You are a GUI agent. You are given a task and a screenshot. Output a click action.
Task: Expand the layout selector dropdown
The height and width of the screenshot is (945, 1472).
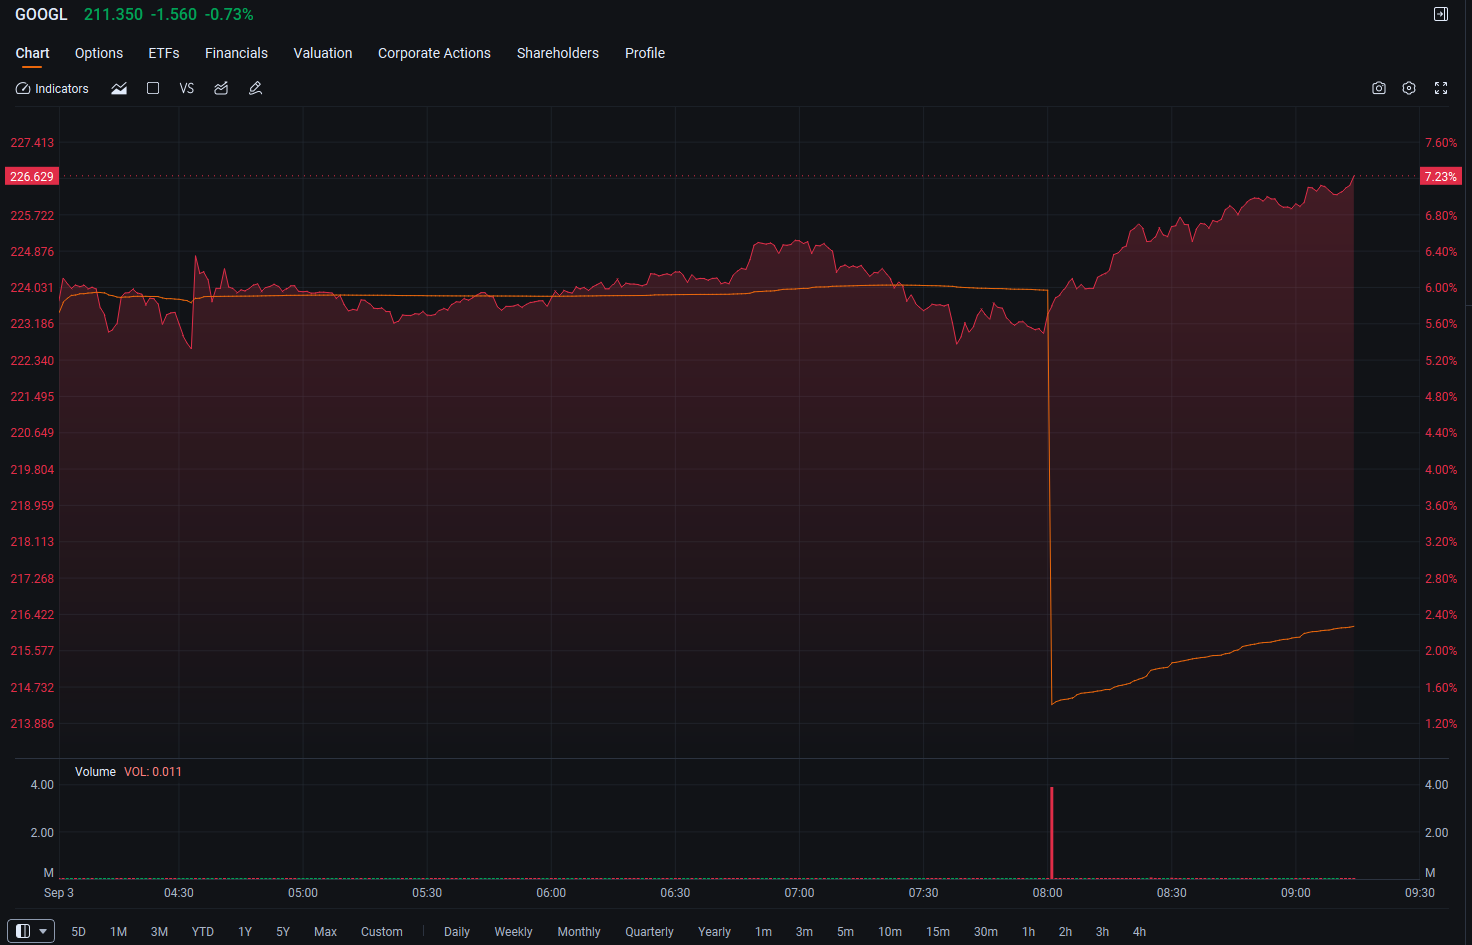[30, 931]
